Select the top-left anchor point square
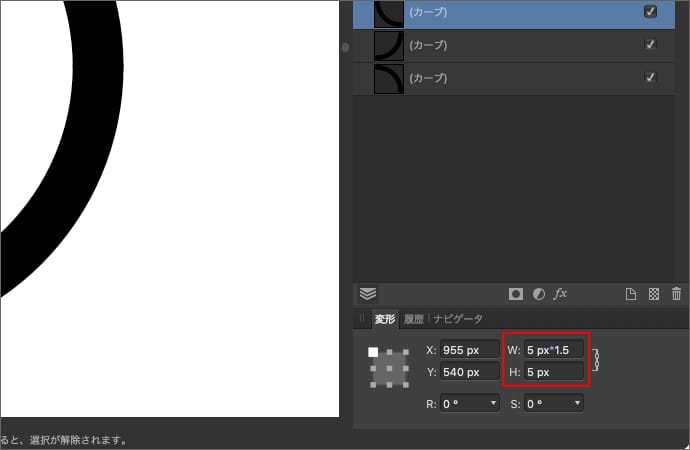This screenshot has width=690, height=450. (373, 352)
